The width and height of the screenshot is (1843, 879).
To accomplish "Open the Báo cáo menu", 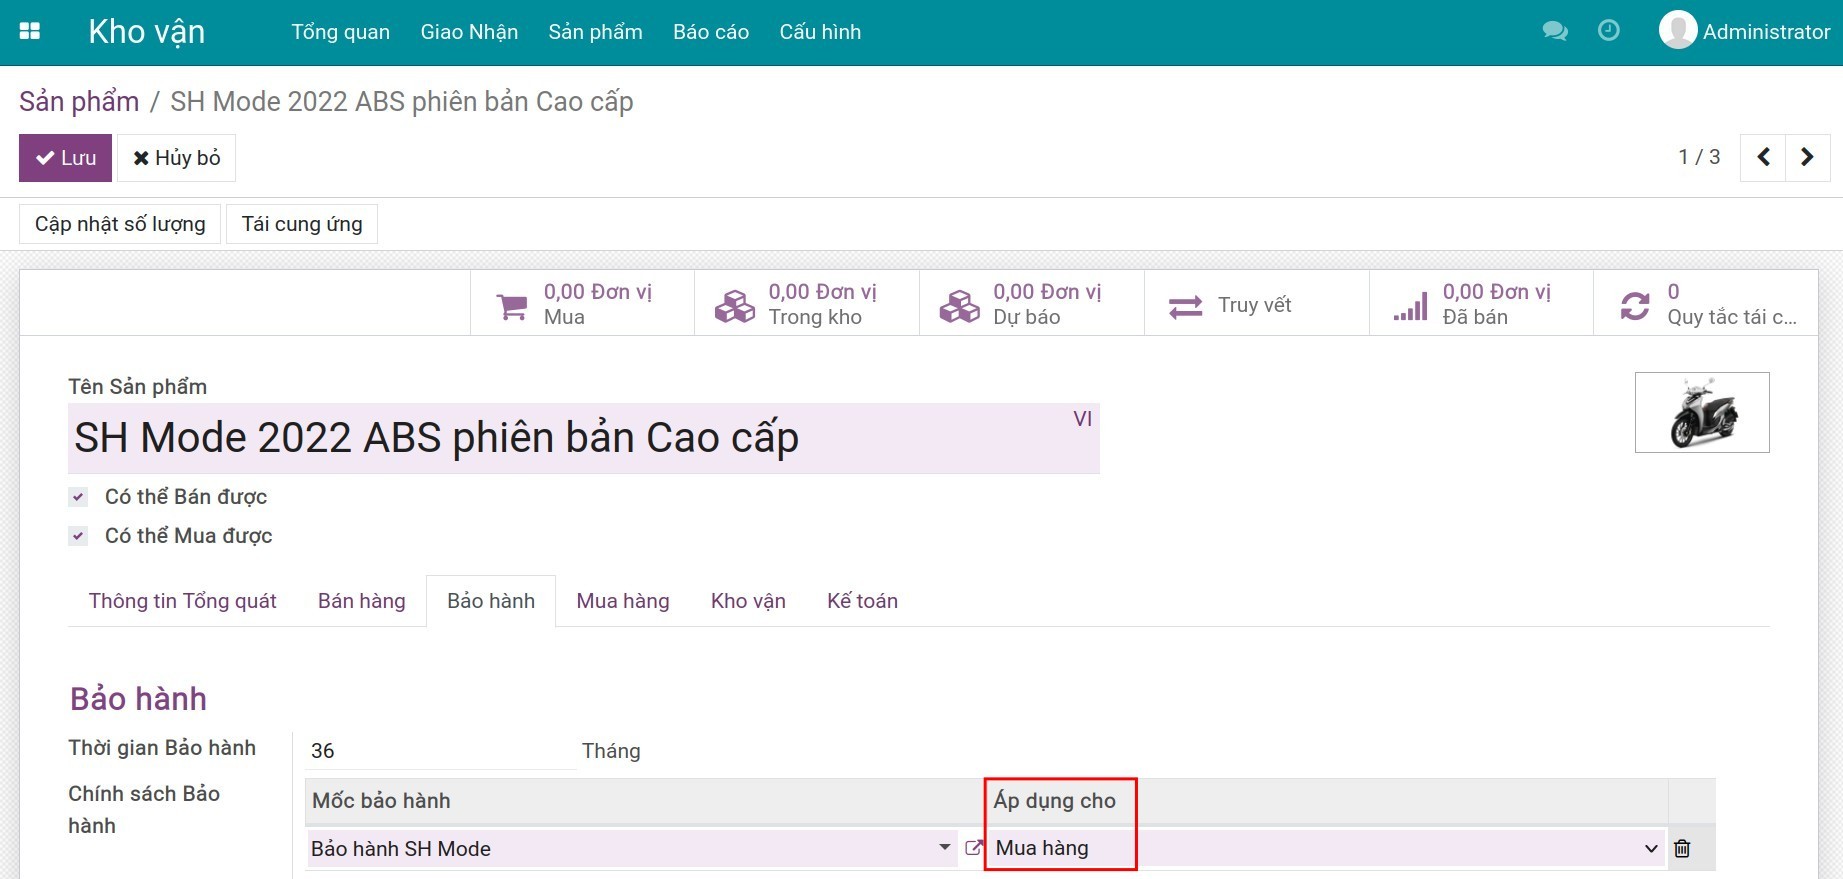I will point(710,32).
